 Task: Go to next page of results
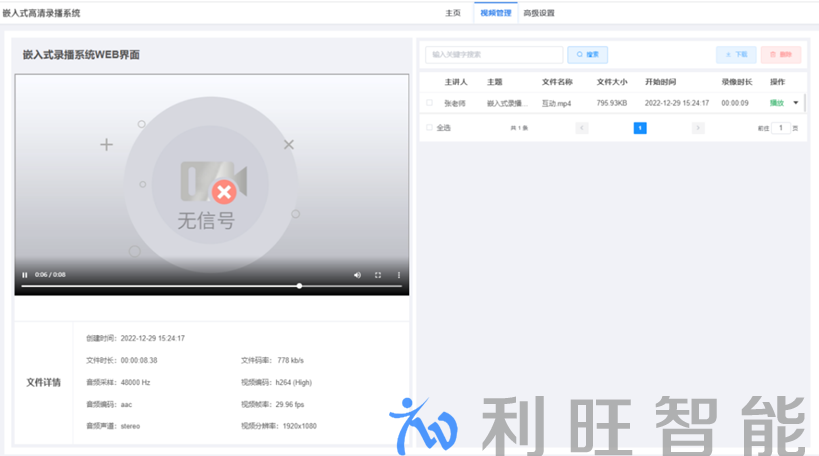pos(698,128)
